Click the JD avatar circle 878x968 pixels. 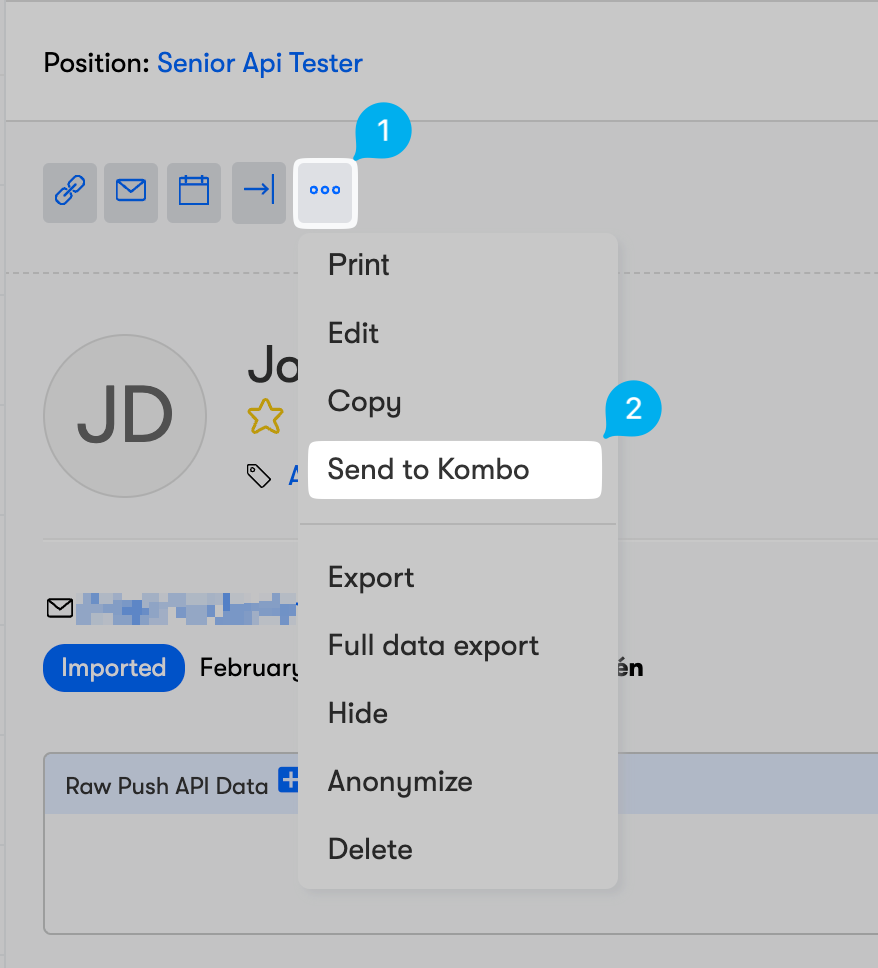coord(125,415)
